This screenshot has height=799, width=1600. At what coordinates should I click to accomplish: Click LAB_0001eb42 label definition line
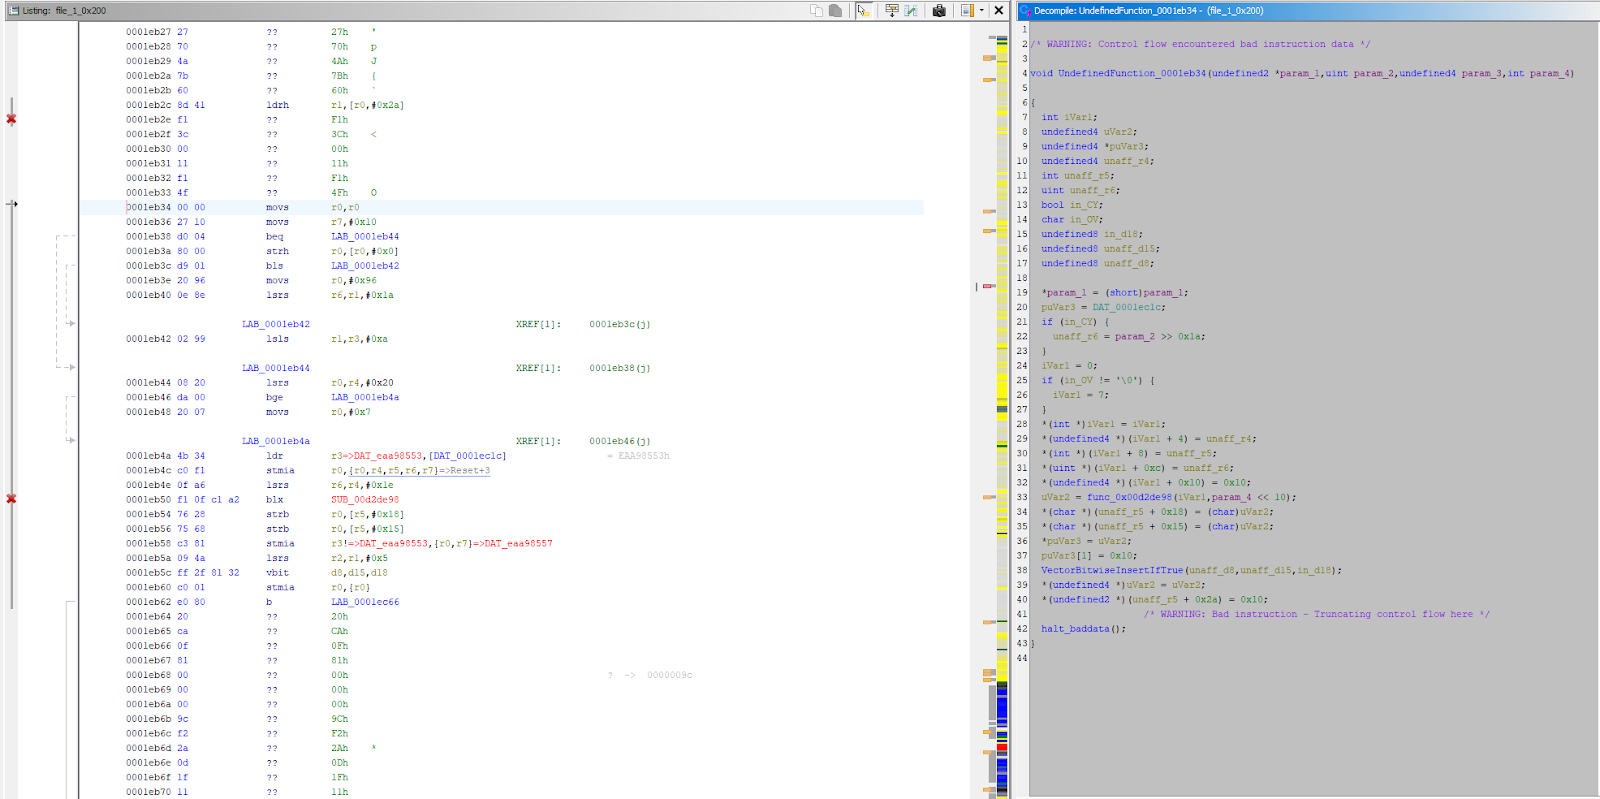pos(276,324)
